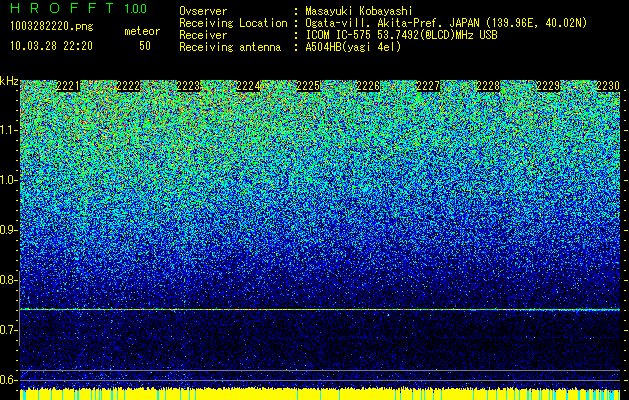
Task: Click the 2226 time marker
Action: coord(368,86)
